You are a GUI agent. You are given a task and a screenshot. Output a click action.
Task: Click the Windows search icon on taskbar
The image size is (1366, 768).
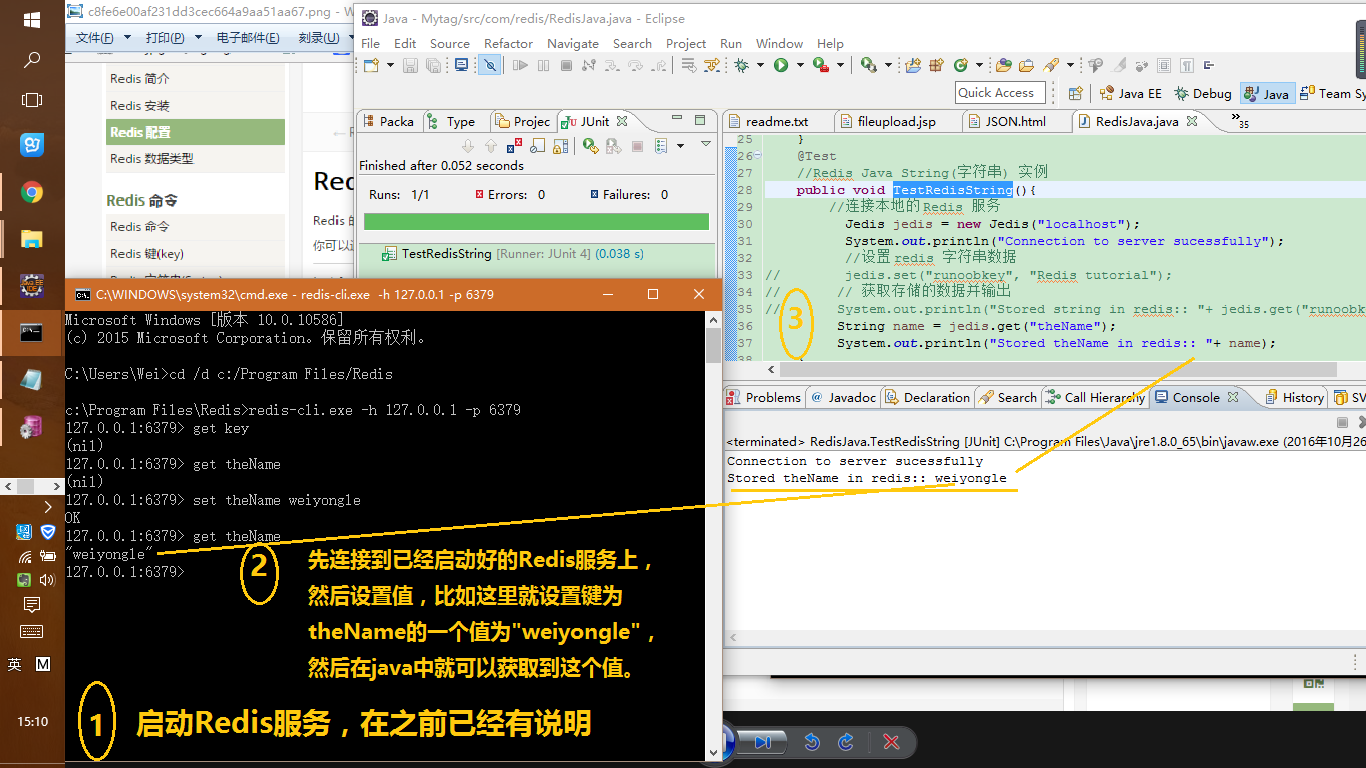click(x=32, y=60)
